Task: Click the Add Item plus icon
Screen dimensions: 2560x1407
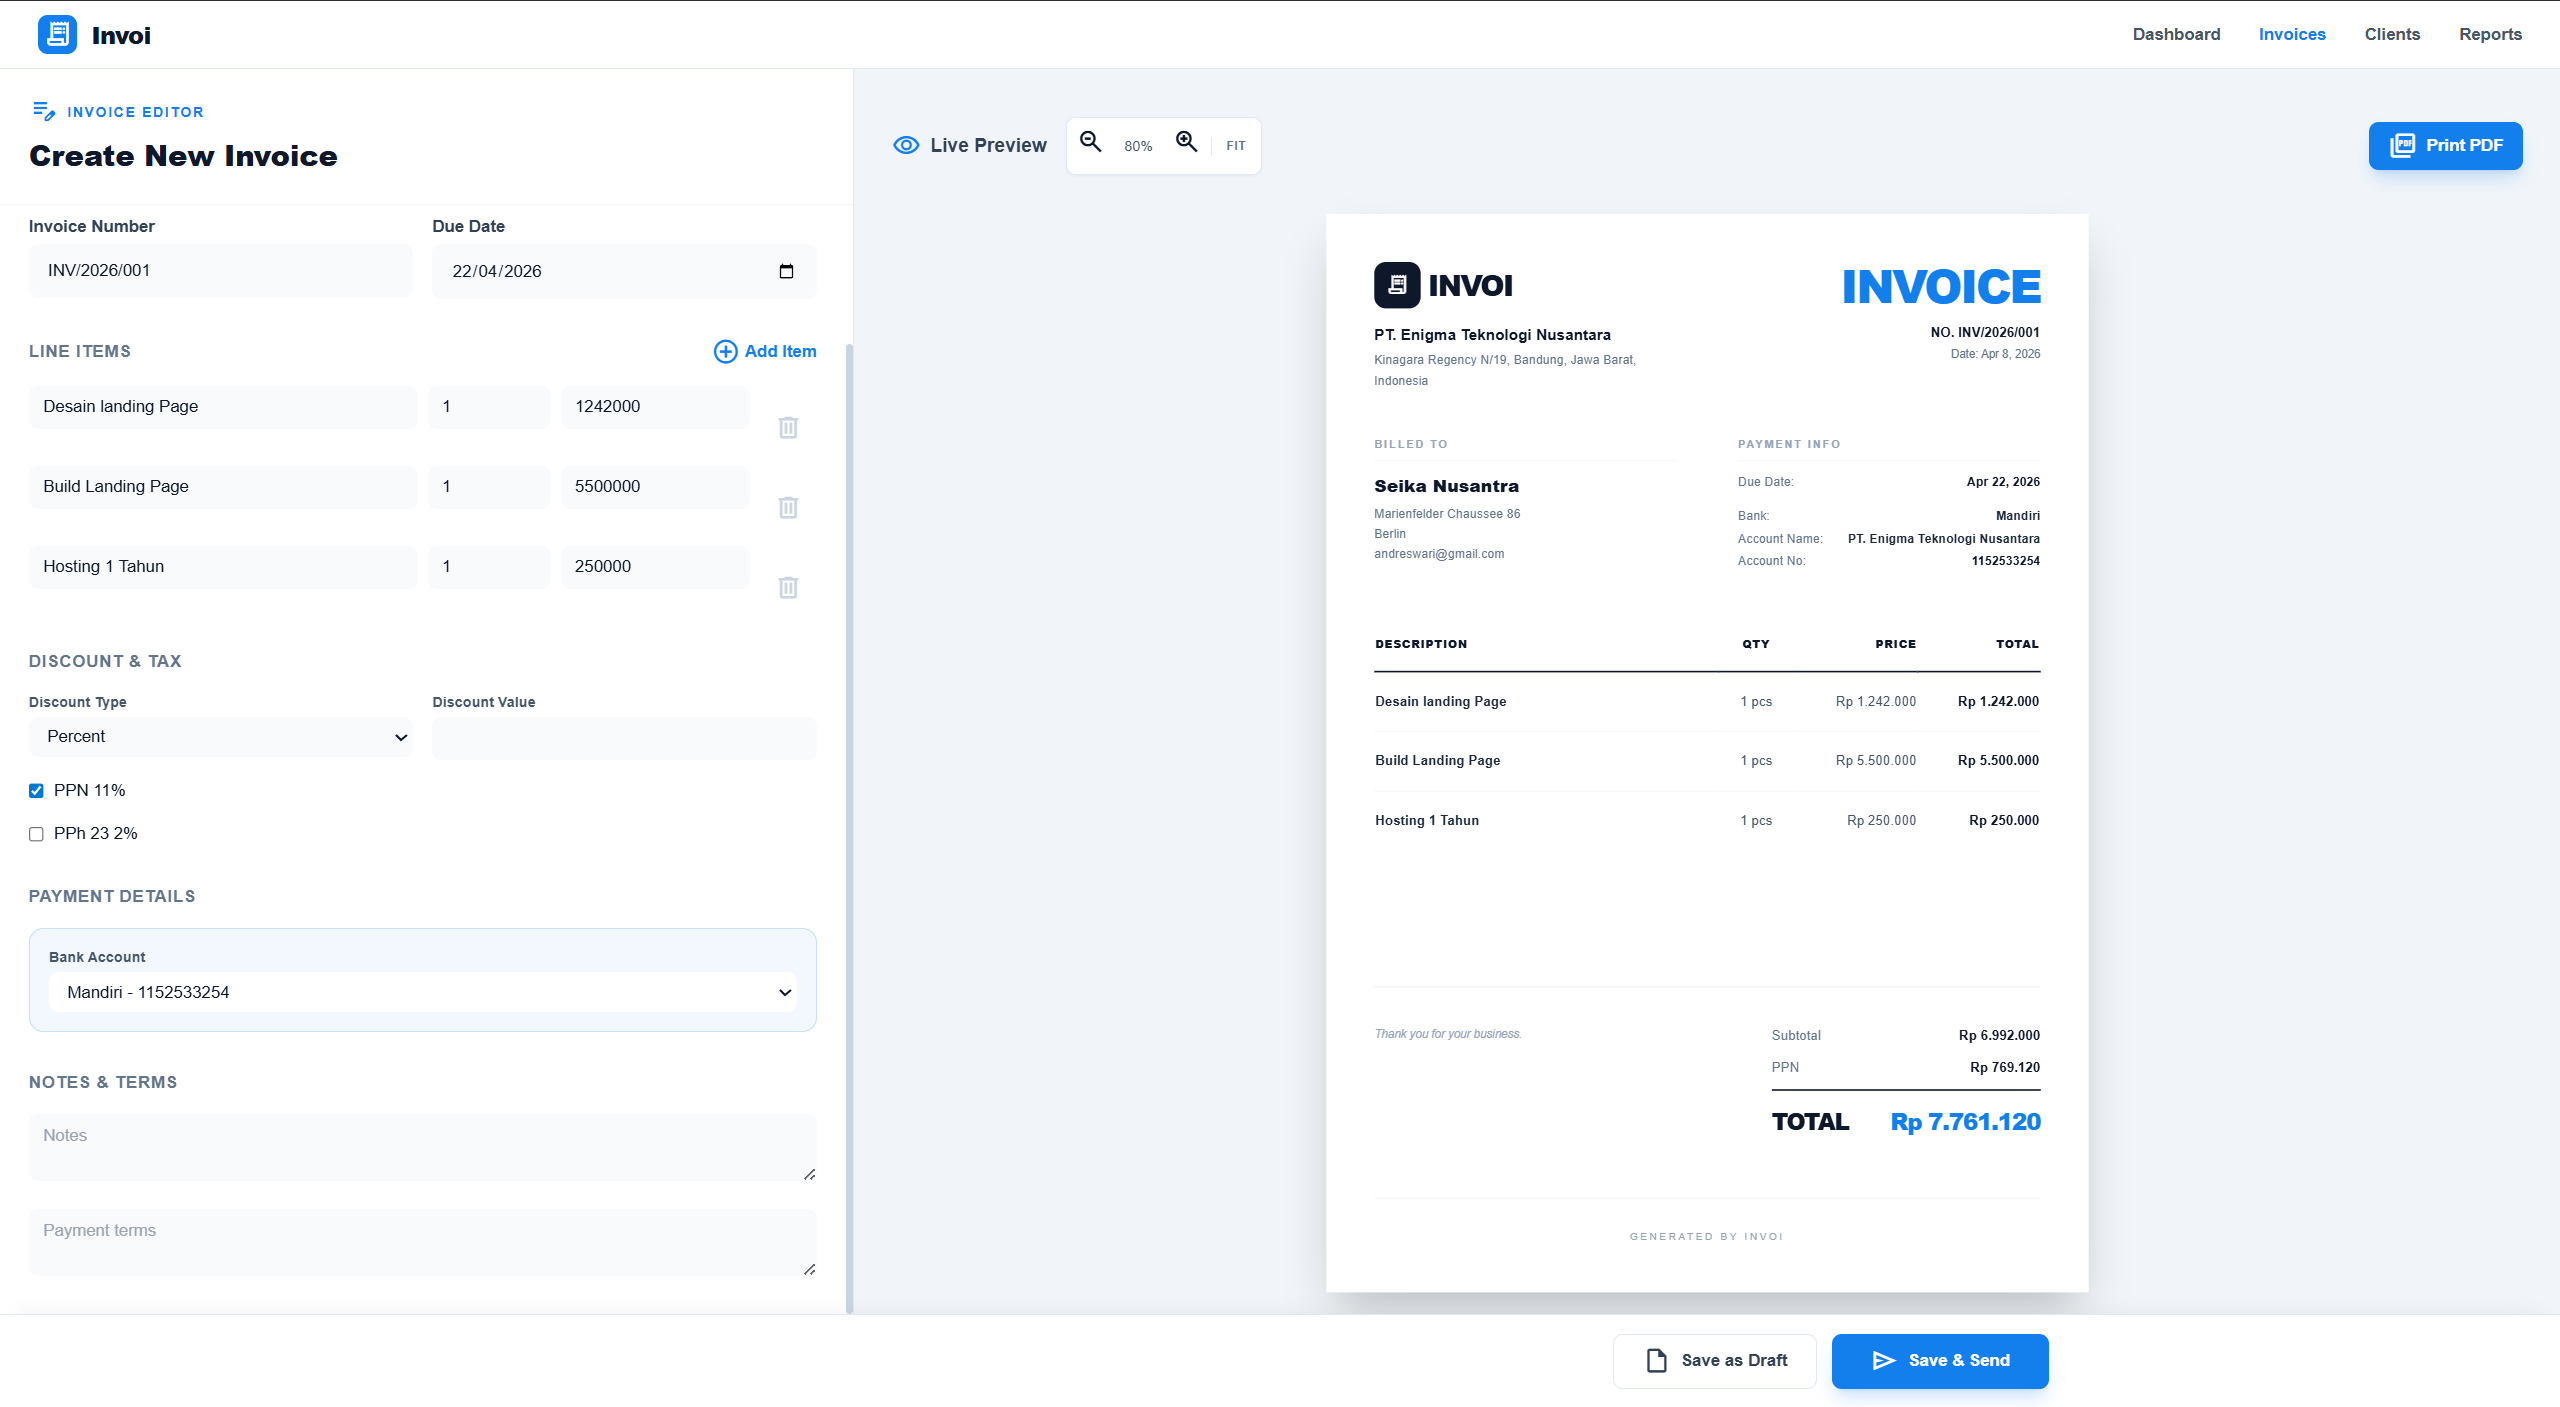Action: (725, 351)
